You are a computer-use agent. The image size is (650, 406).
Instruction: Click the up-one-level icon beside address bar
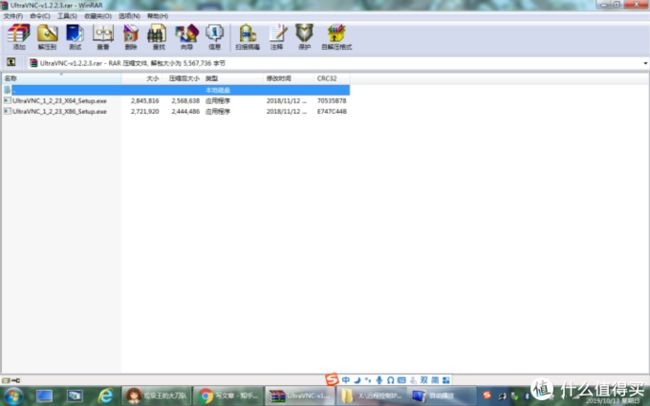[11, 63]
